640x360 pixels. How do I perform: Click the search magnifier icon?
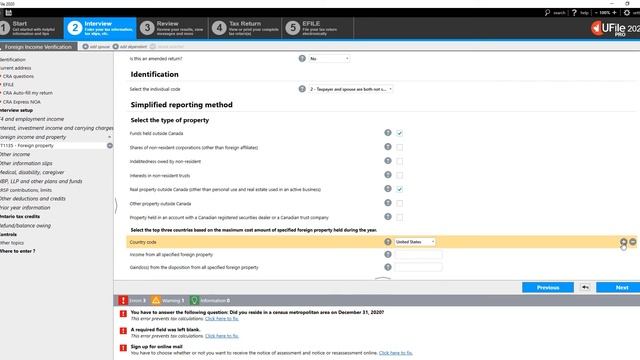point(547,13)
